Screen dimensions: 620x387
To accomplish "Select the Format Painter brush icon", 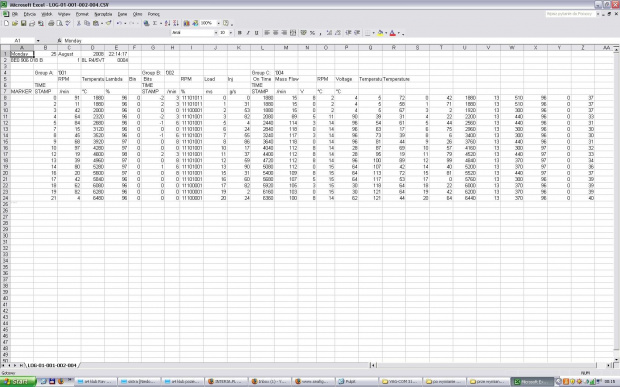I will tap(108, 23).
